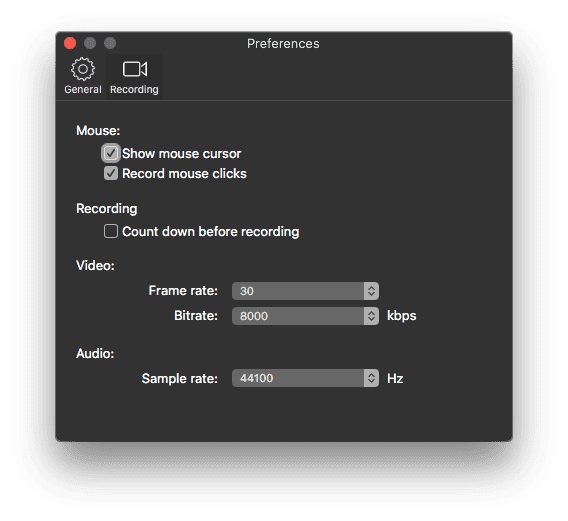Switch to the Recording tab label

pyautogui.click(x=134, y=89)
